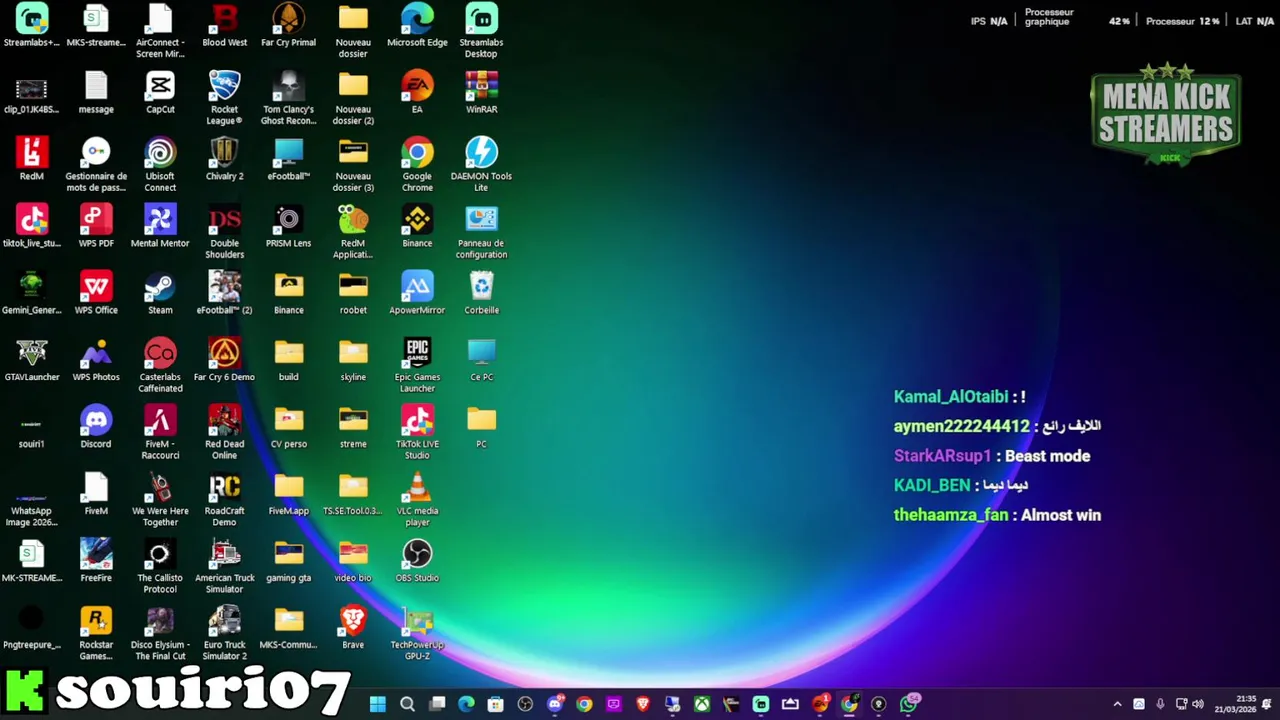Viewport: 1280px width, 720px height.
Task: Open the FreeFire desktop shortcut
Action: [x=96, y=562]
